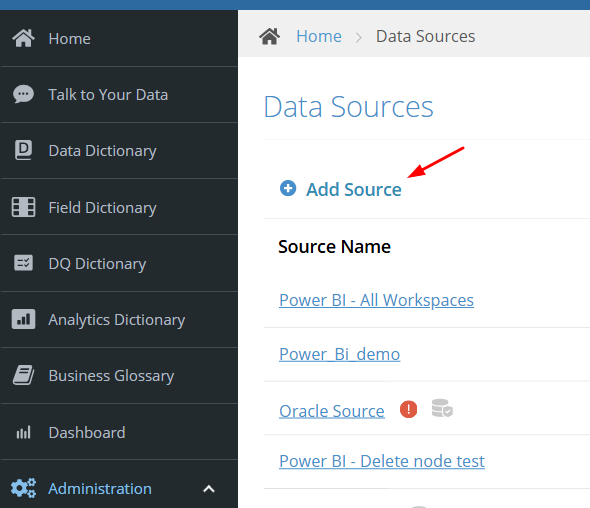Click the Home house icon in sidebar
590x508 pixels.
pyautogui.click(x=23, y=38)
